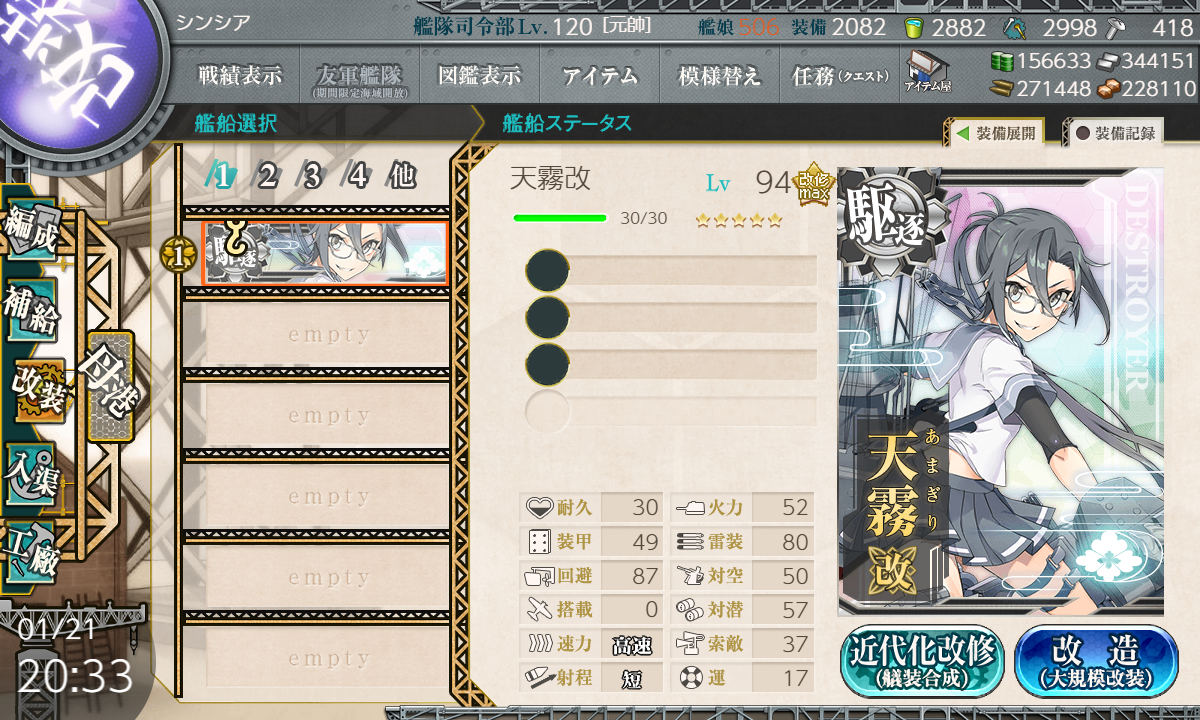Switch to the 他 (other) fleet tab
The height and width of the screenshot is (720, 1200).
(x=402, y=176)
